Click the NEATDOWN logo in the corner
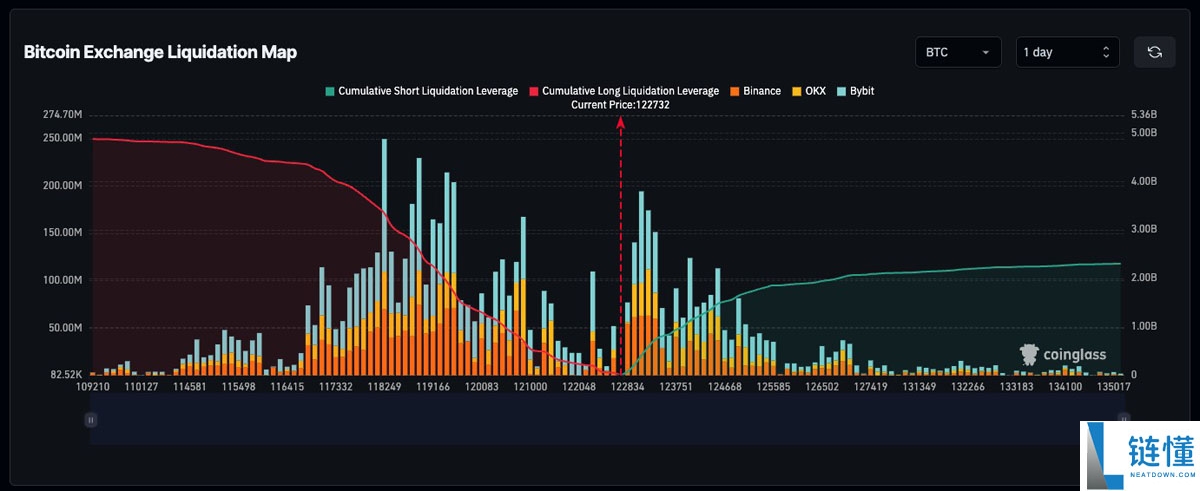The width and height of the screenshot is (1200, 491). coord(1140,455)
